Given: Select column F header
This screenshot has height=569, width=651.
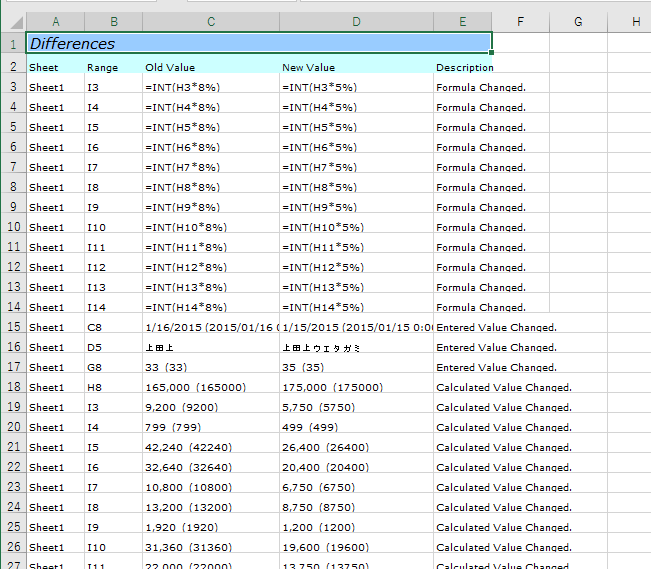Looking at the screenshot, I should [521, 21].
